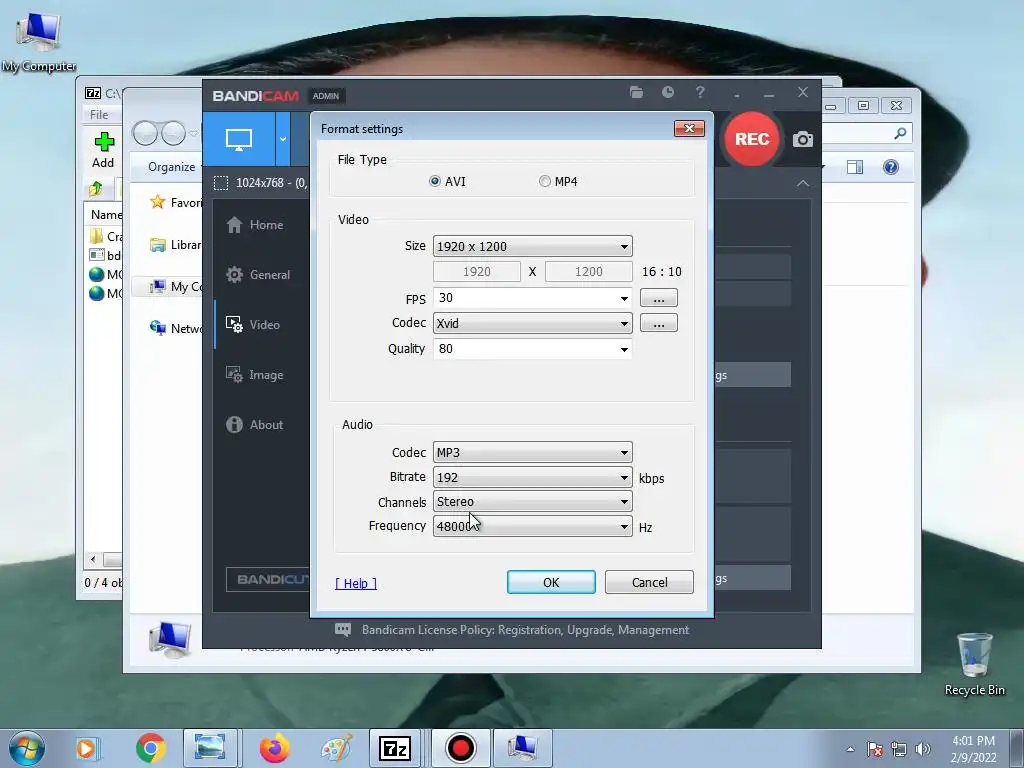This screenshot has height=768, width=1024.
Task: Open the Channels dropdown showing Stereo
Action: pyautogui.click(x=532, y=502)
